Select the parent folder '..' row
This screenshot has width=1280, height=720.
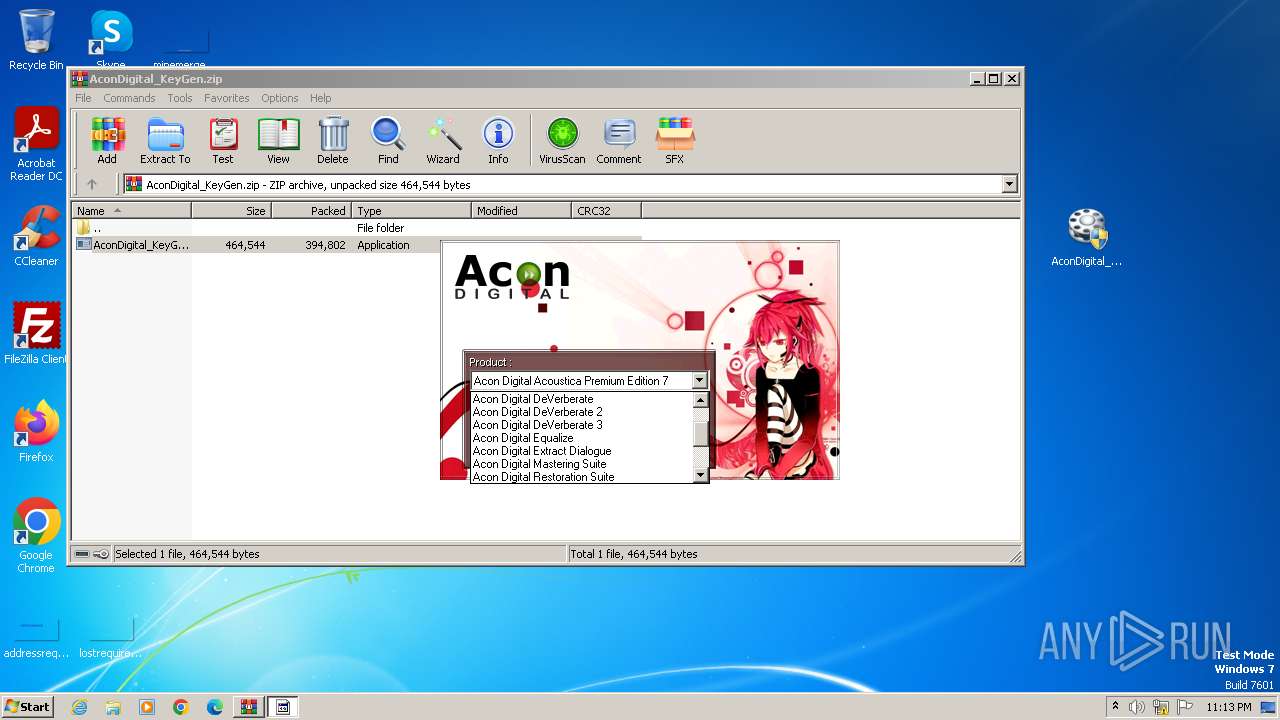357,228
